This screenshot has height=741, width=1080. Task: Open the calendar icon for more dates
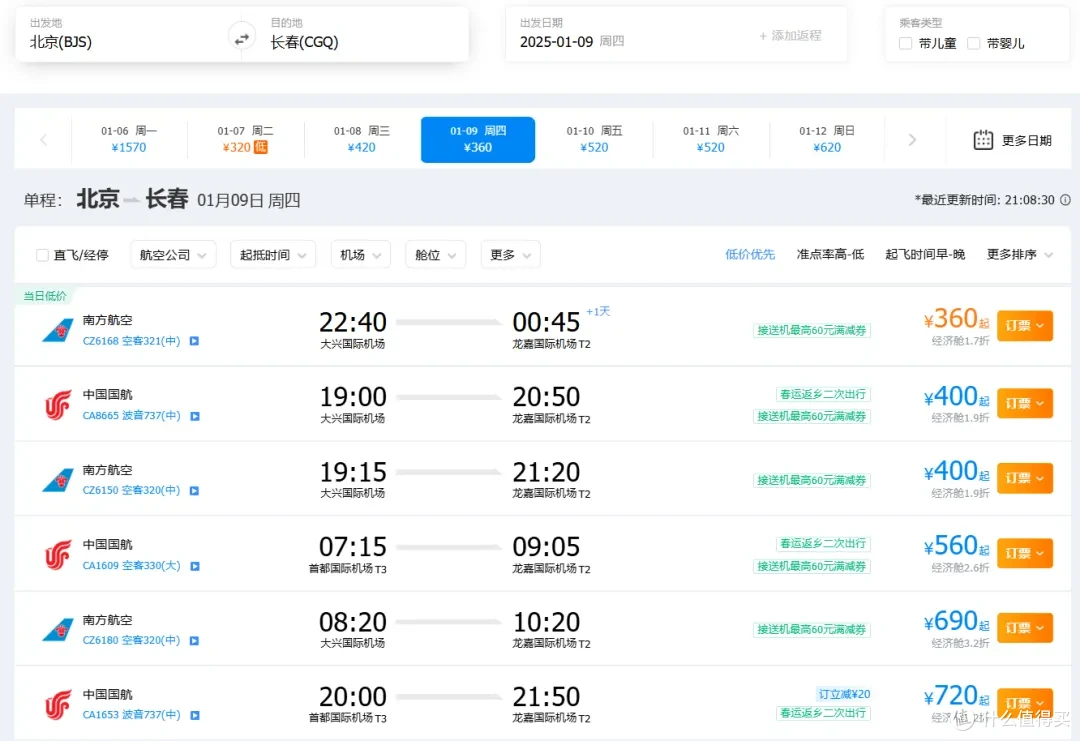(983, 140)
